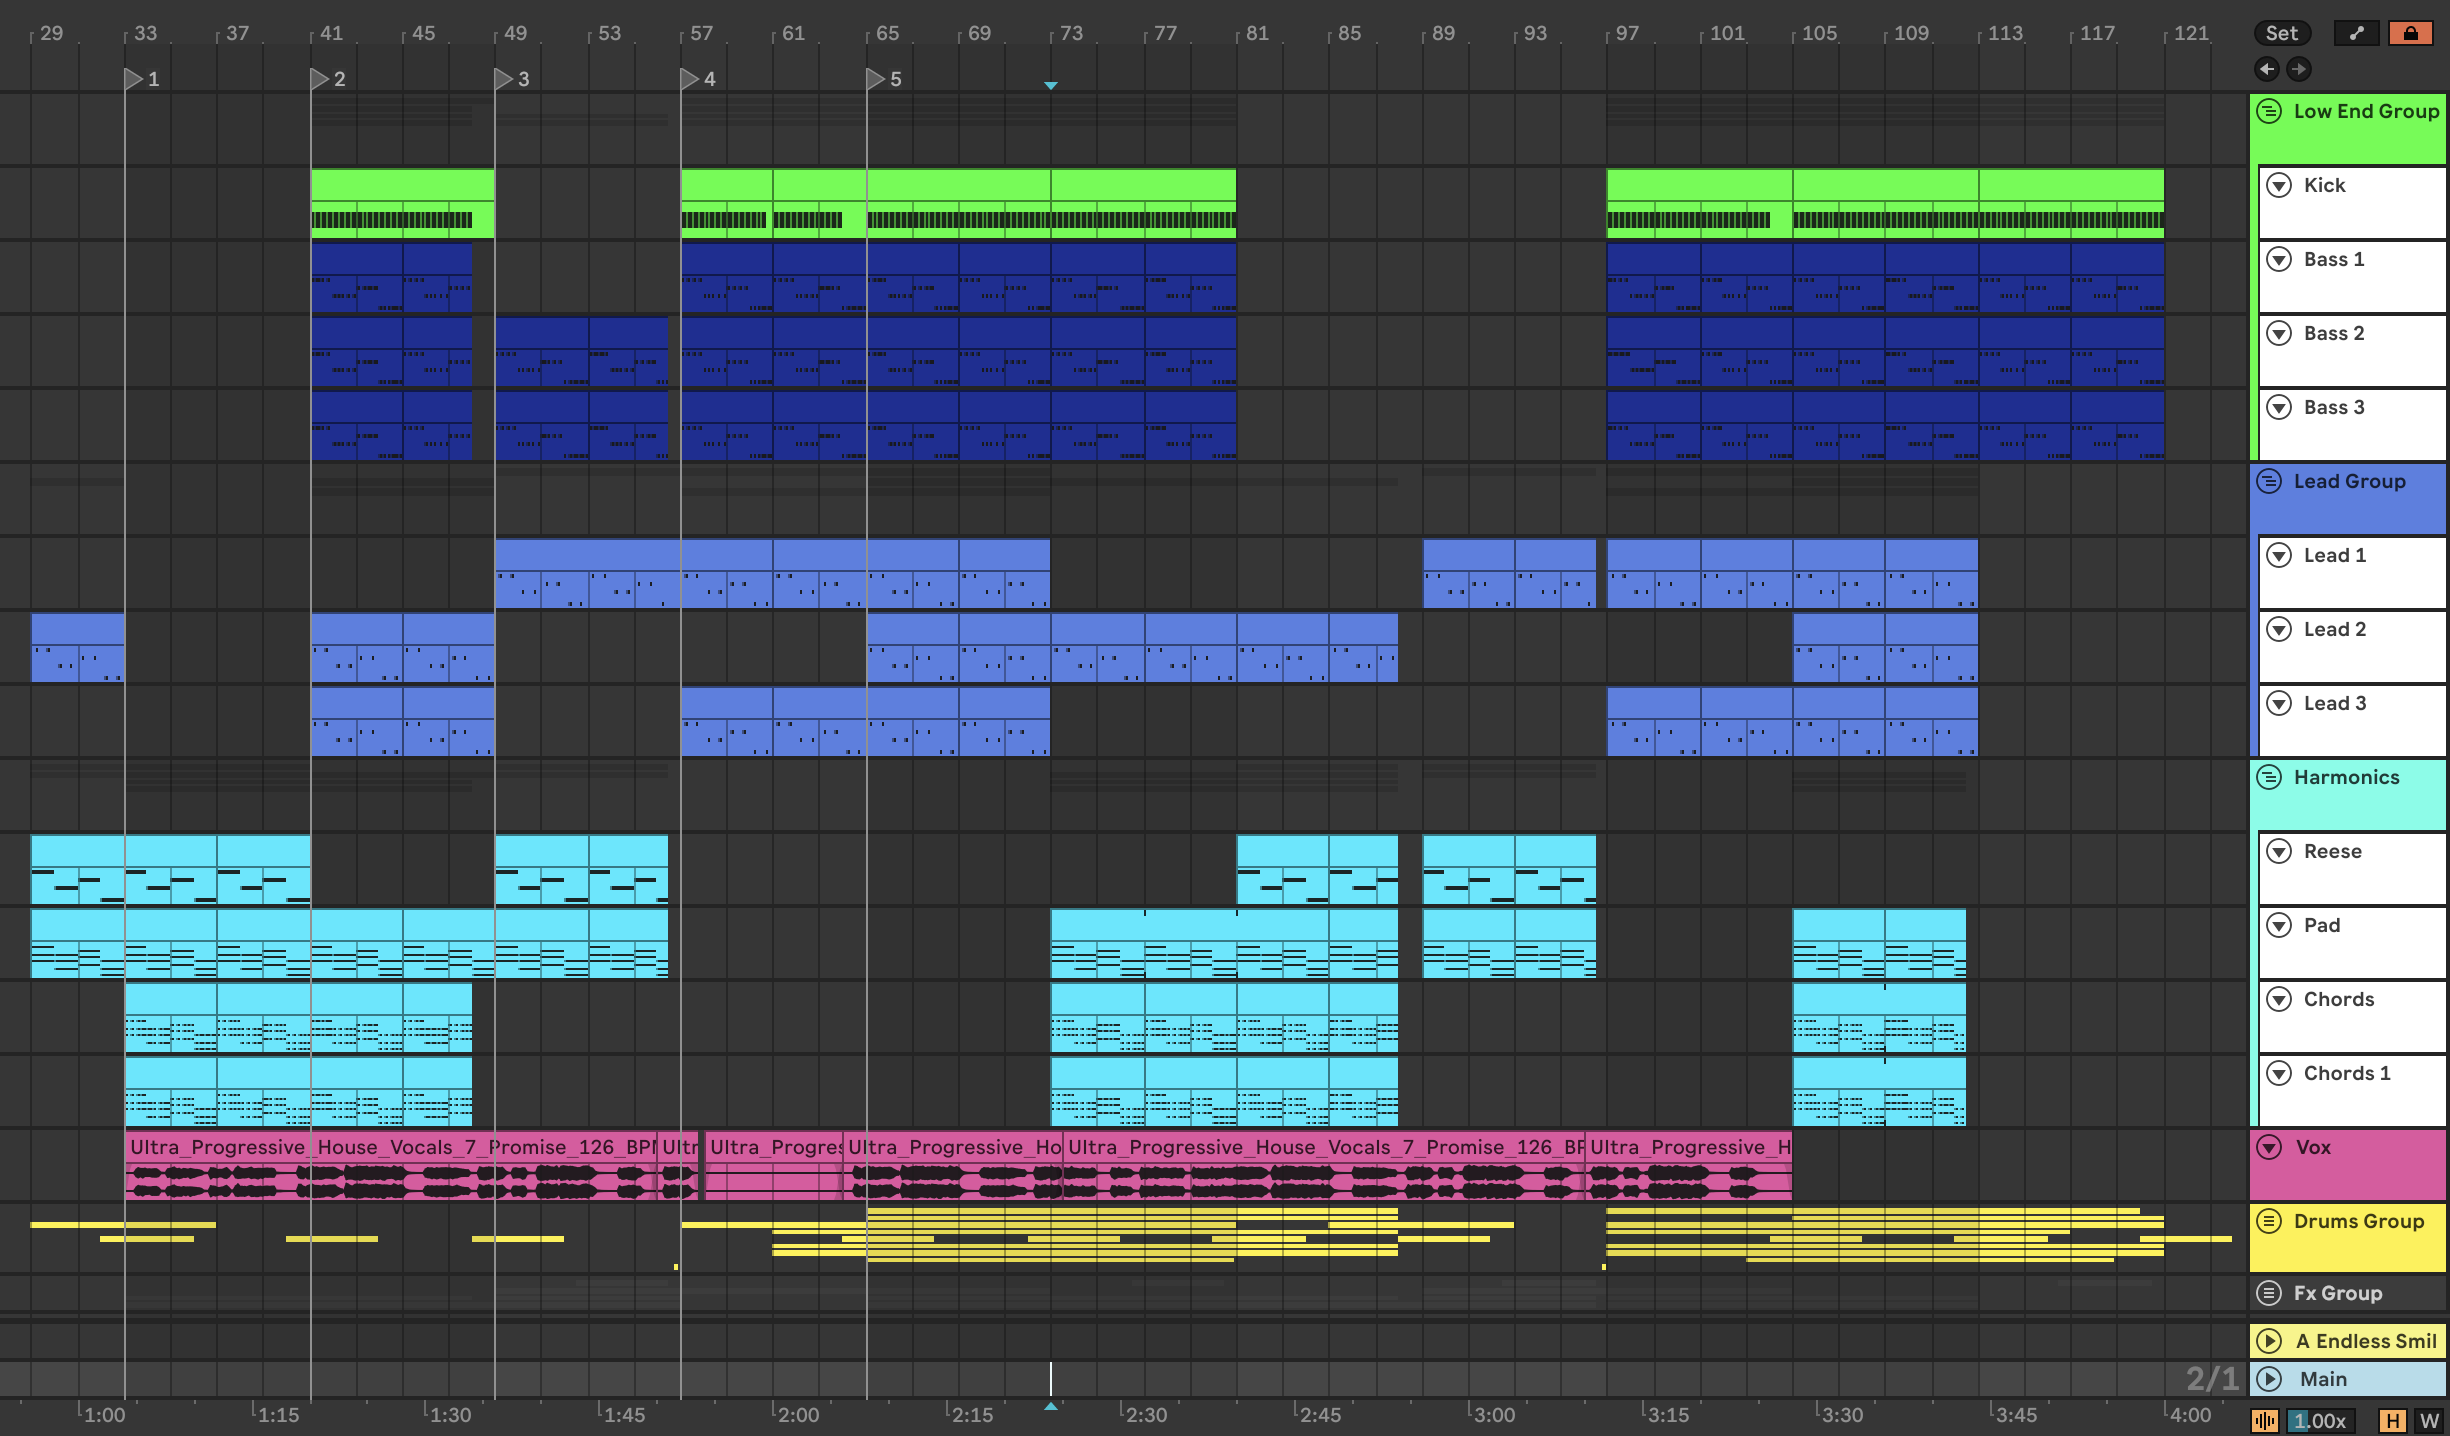Fold the Kick track using its arrow
The height and width of the screenshot is (1436, 2450).
tap(2279, 185)
